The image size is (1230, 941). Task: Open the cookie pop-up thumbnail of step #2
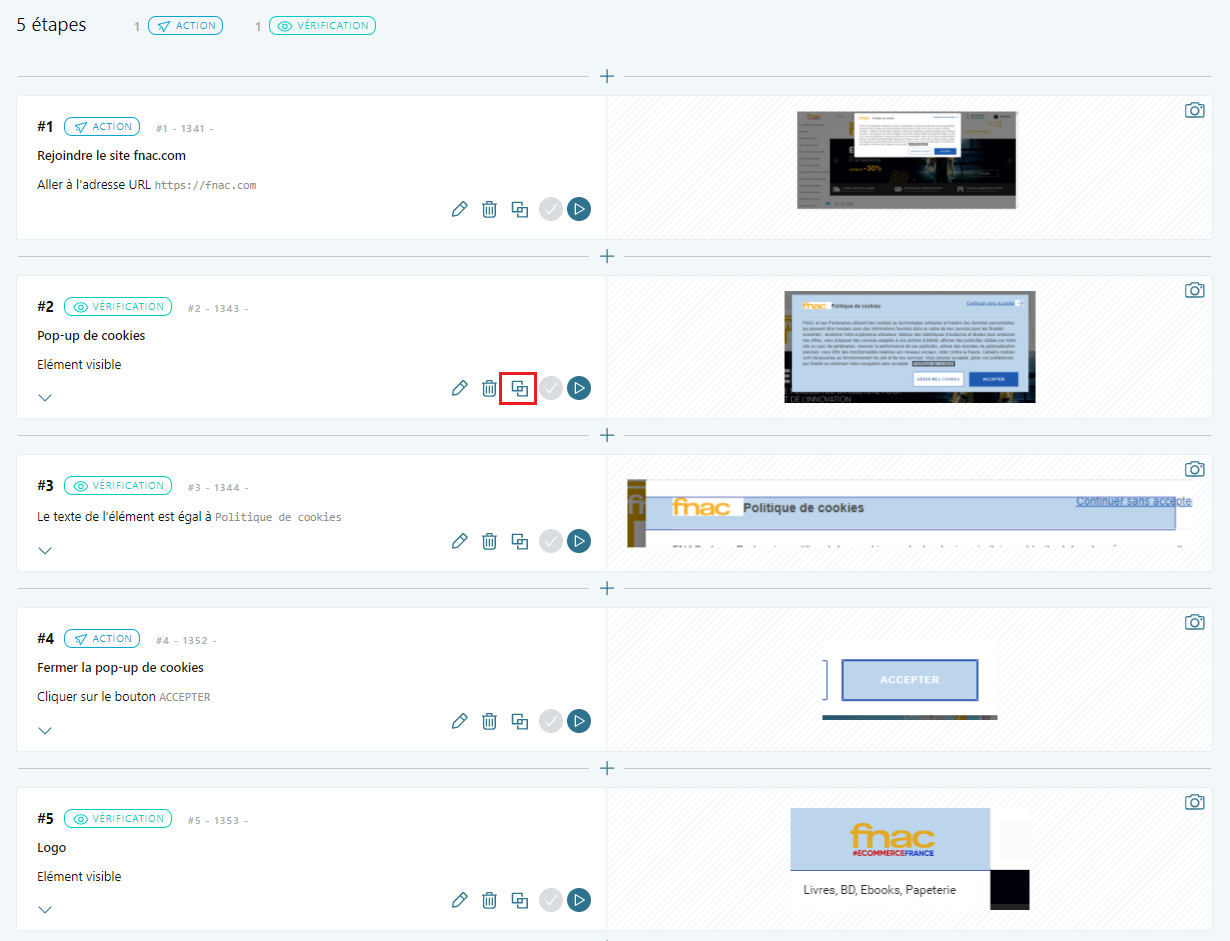tap(909, 347)
